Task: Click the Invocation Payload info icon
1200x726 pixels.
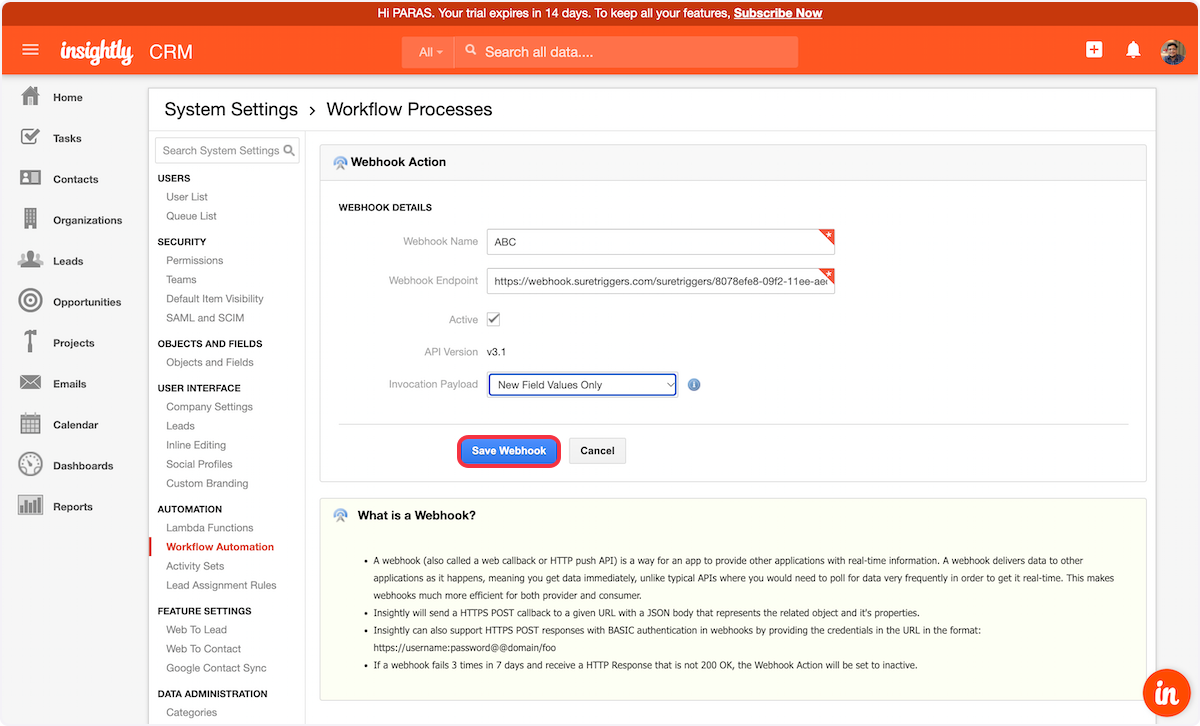Action: point(694,384)
